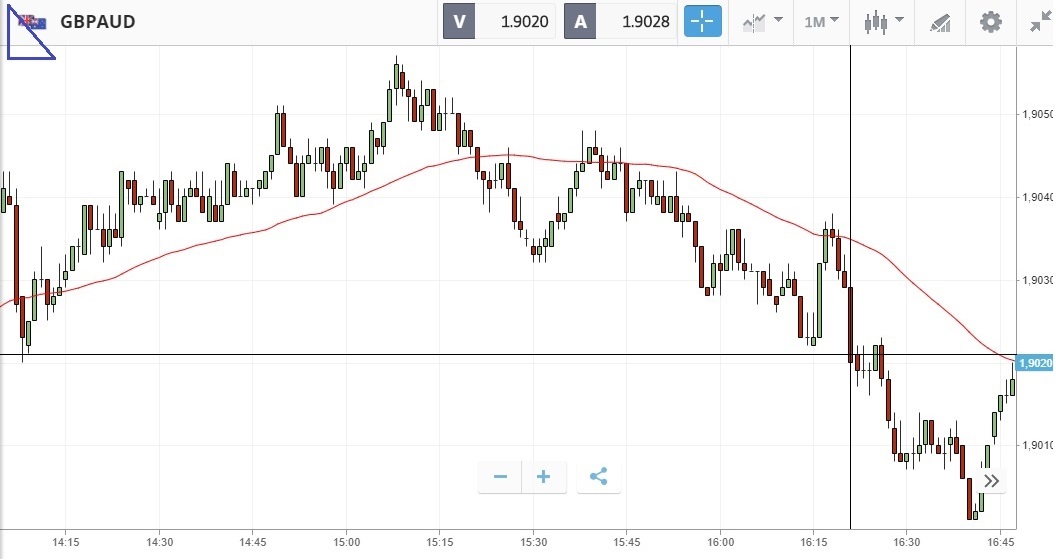Click the 16:30 time axis label
The height and width of the screenshot is (560, 1056).
pyautogui.click(x=905, y=543)
